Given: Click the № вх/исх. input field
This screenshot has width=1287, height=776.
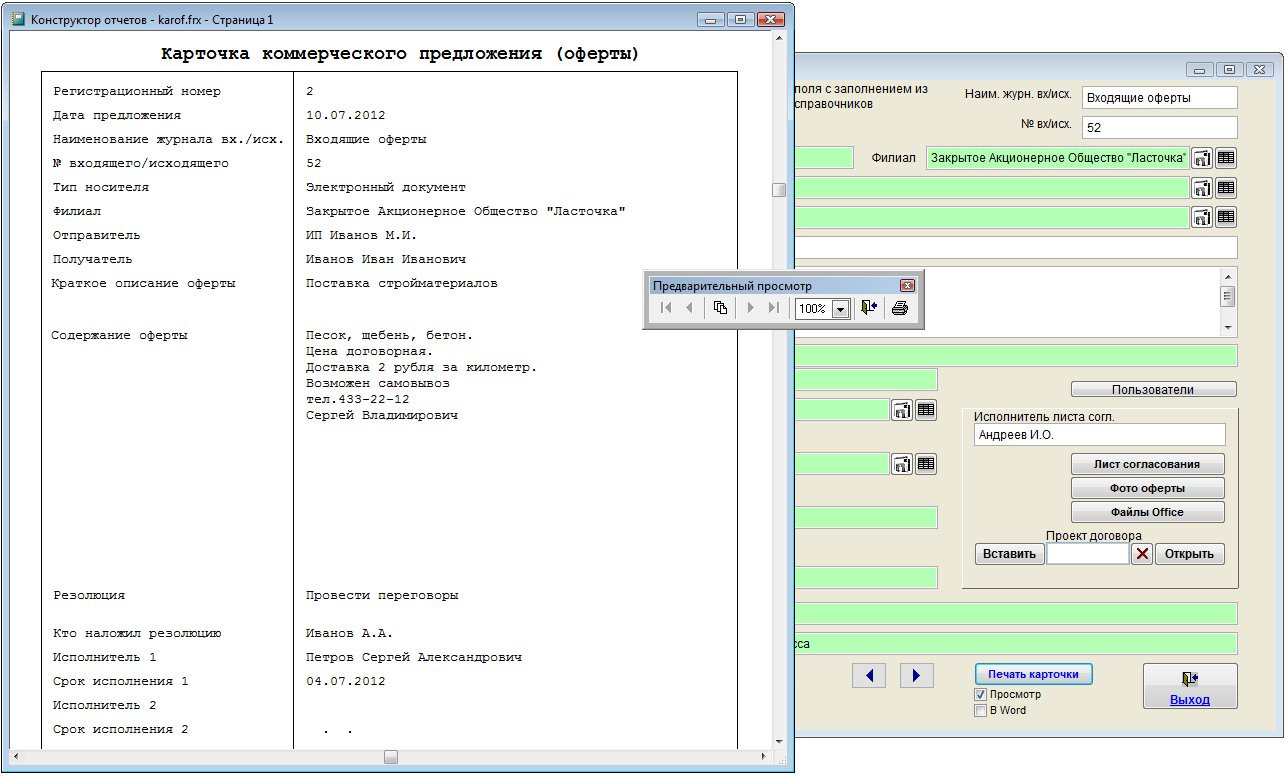Looking at the screenshot, I should (1159, 128).
